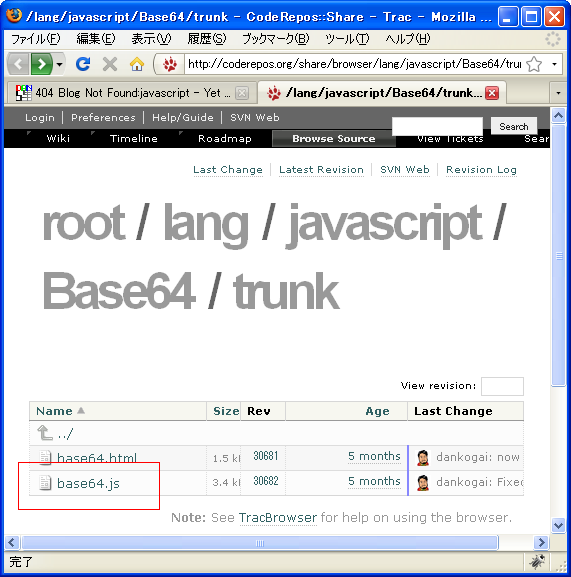Image resolution: width=571 pixels, height=577 pixels.
Task: Go back using the browser Back arrow
Action: tap(18, 64)
